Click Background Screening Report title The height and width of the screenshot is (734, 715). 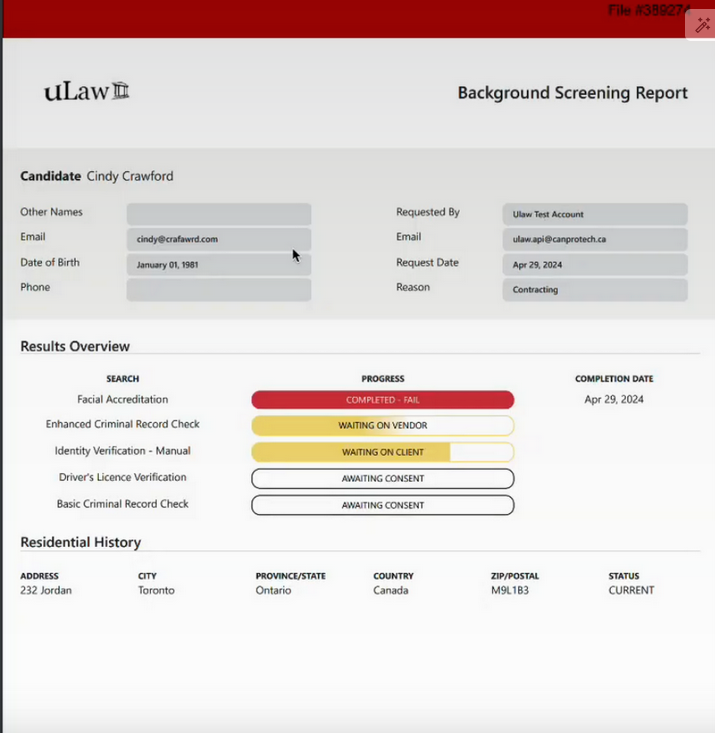573,93
